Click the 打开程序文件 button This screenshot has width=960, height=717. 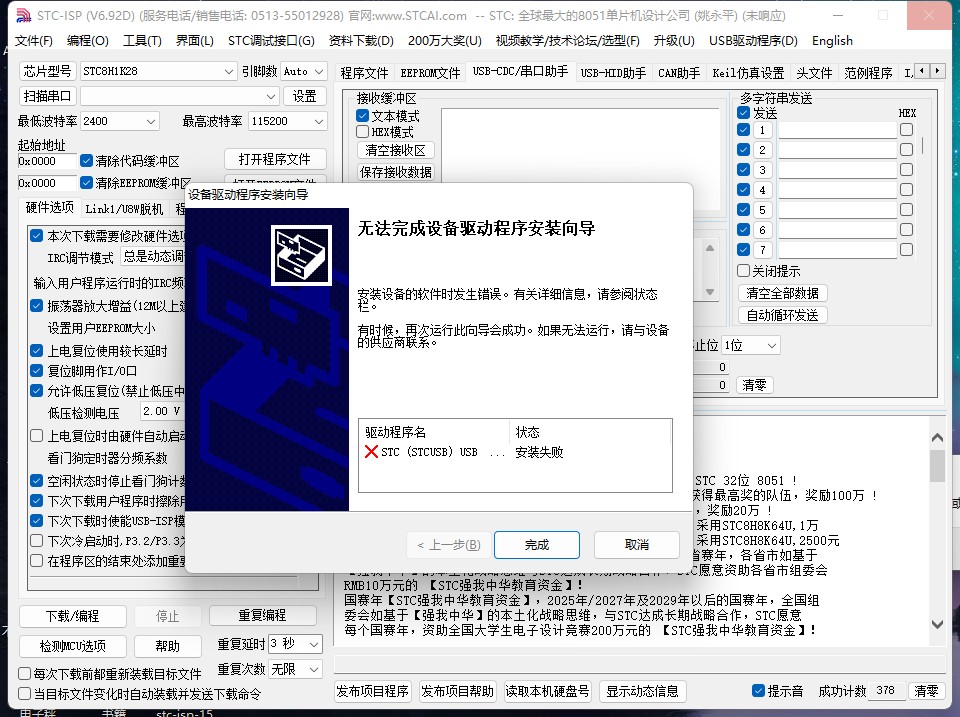point(275,159)
